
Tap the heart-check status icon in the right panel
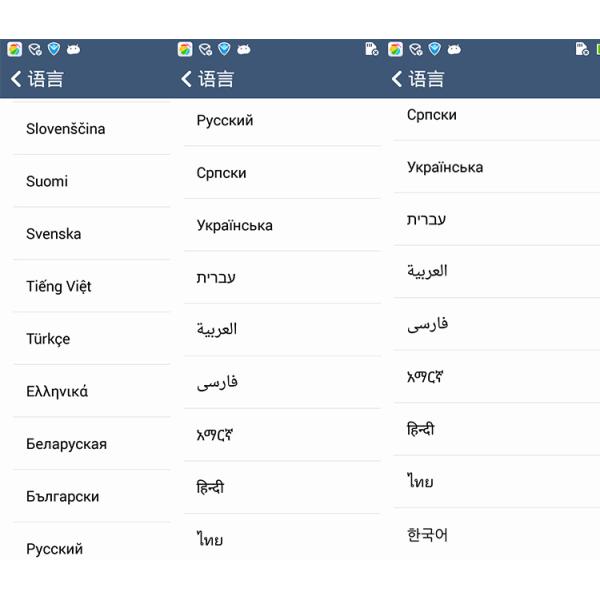(416, 49)
